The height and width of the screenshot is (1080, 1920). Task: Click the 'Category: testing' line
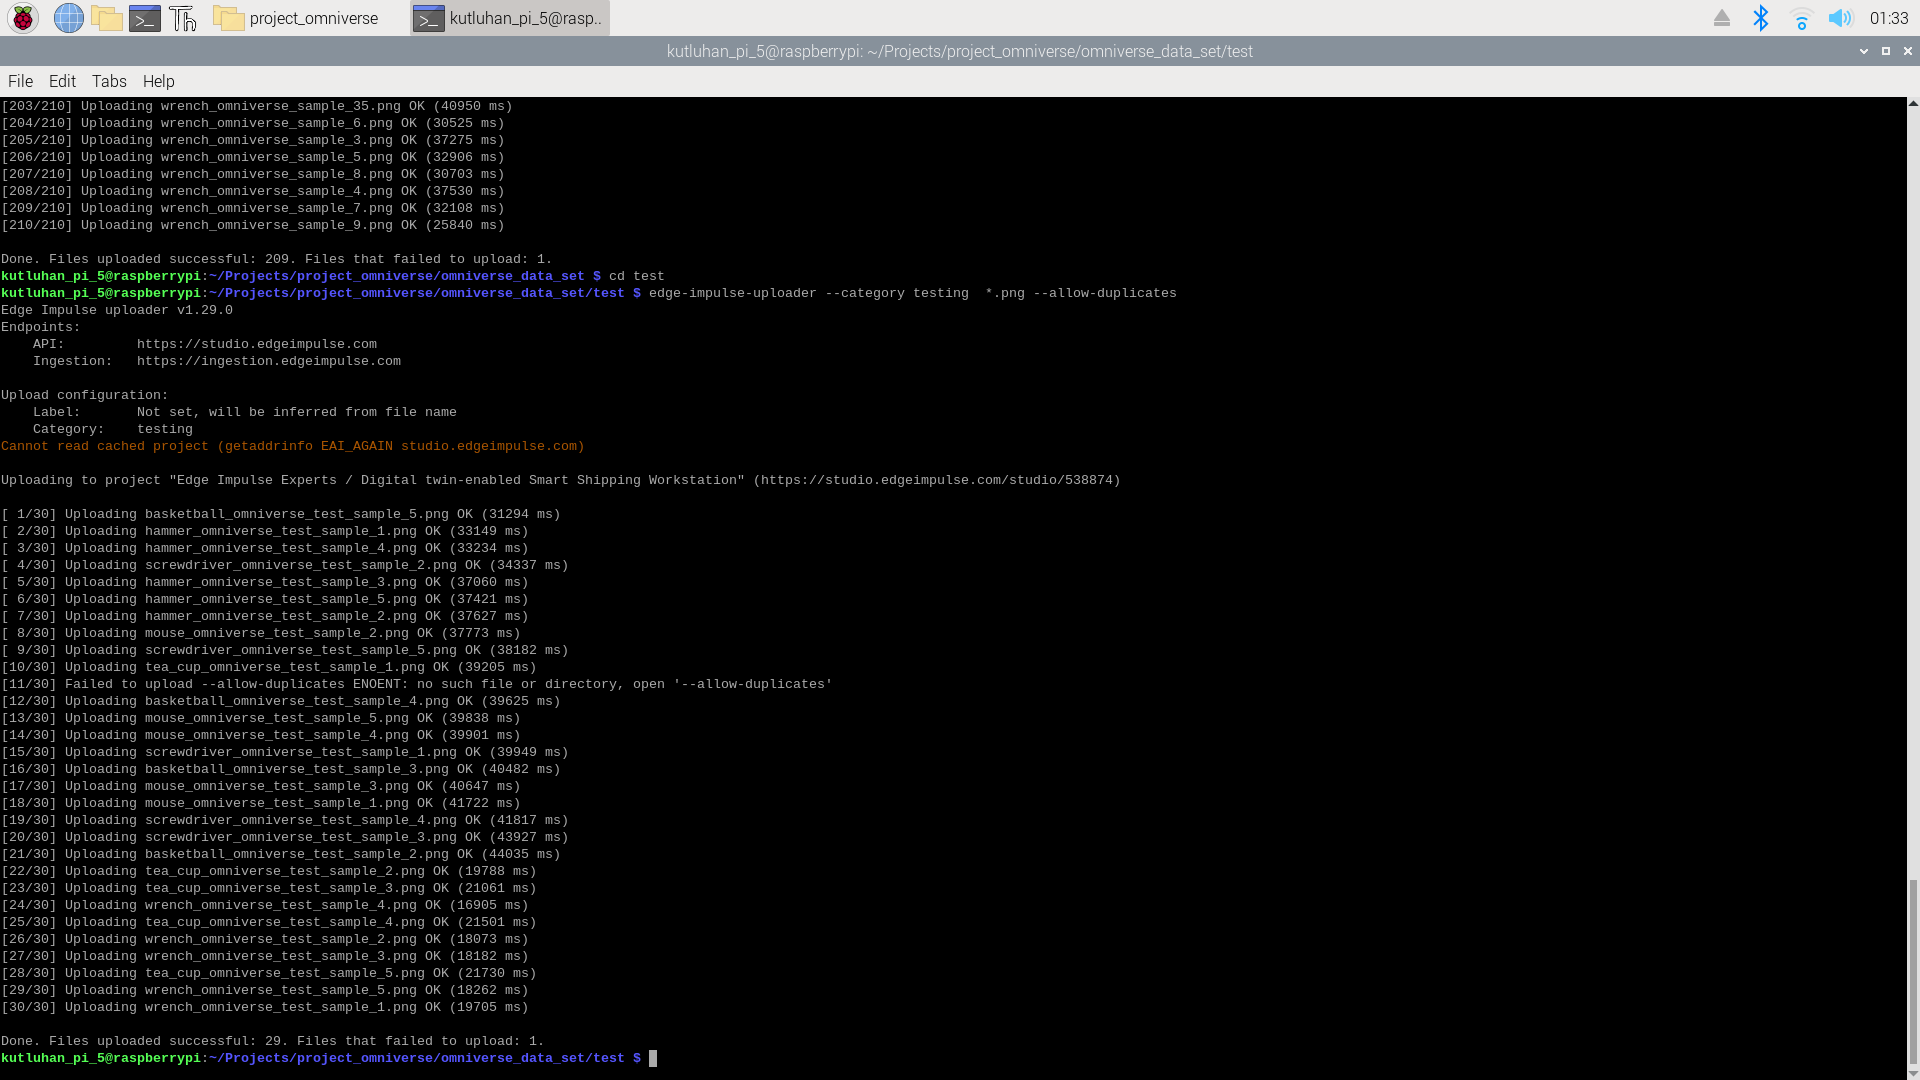click(x=113, y=429)
